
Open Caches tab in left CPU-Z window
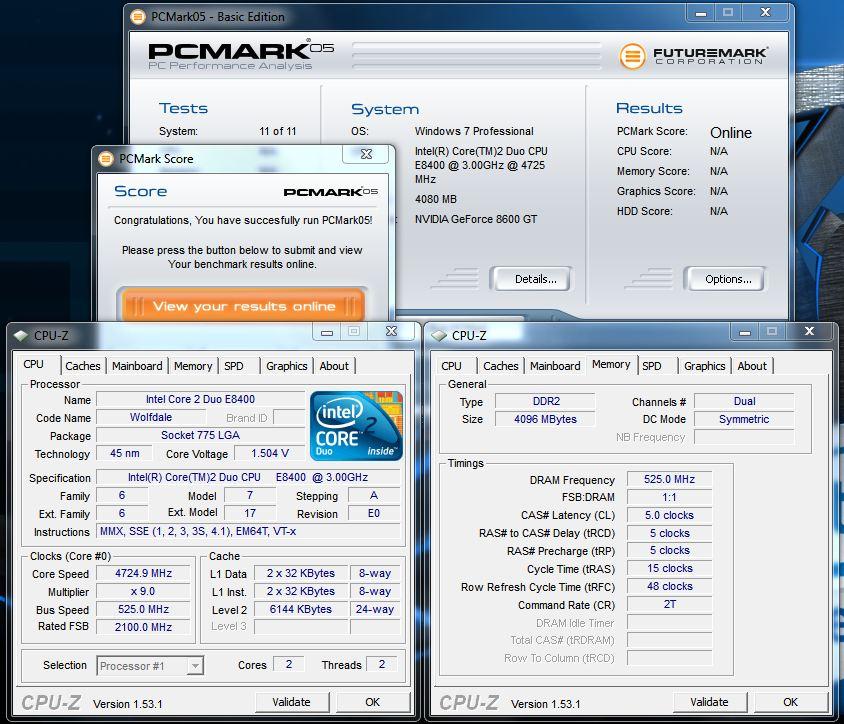[x=83, y=366]
